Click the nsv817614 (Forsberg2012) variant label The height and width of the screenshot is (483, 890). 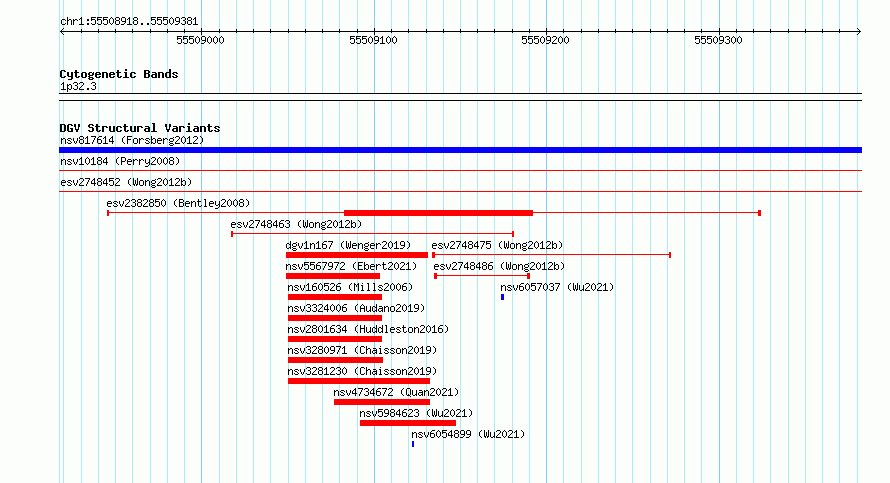132,140
